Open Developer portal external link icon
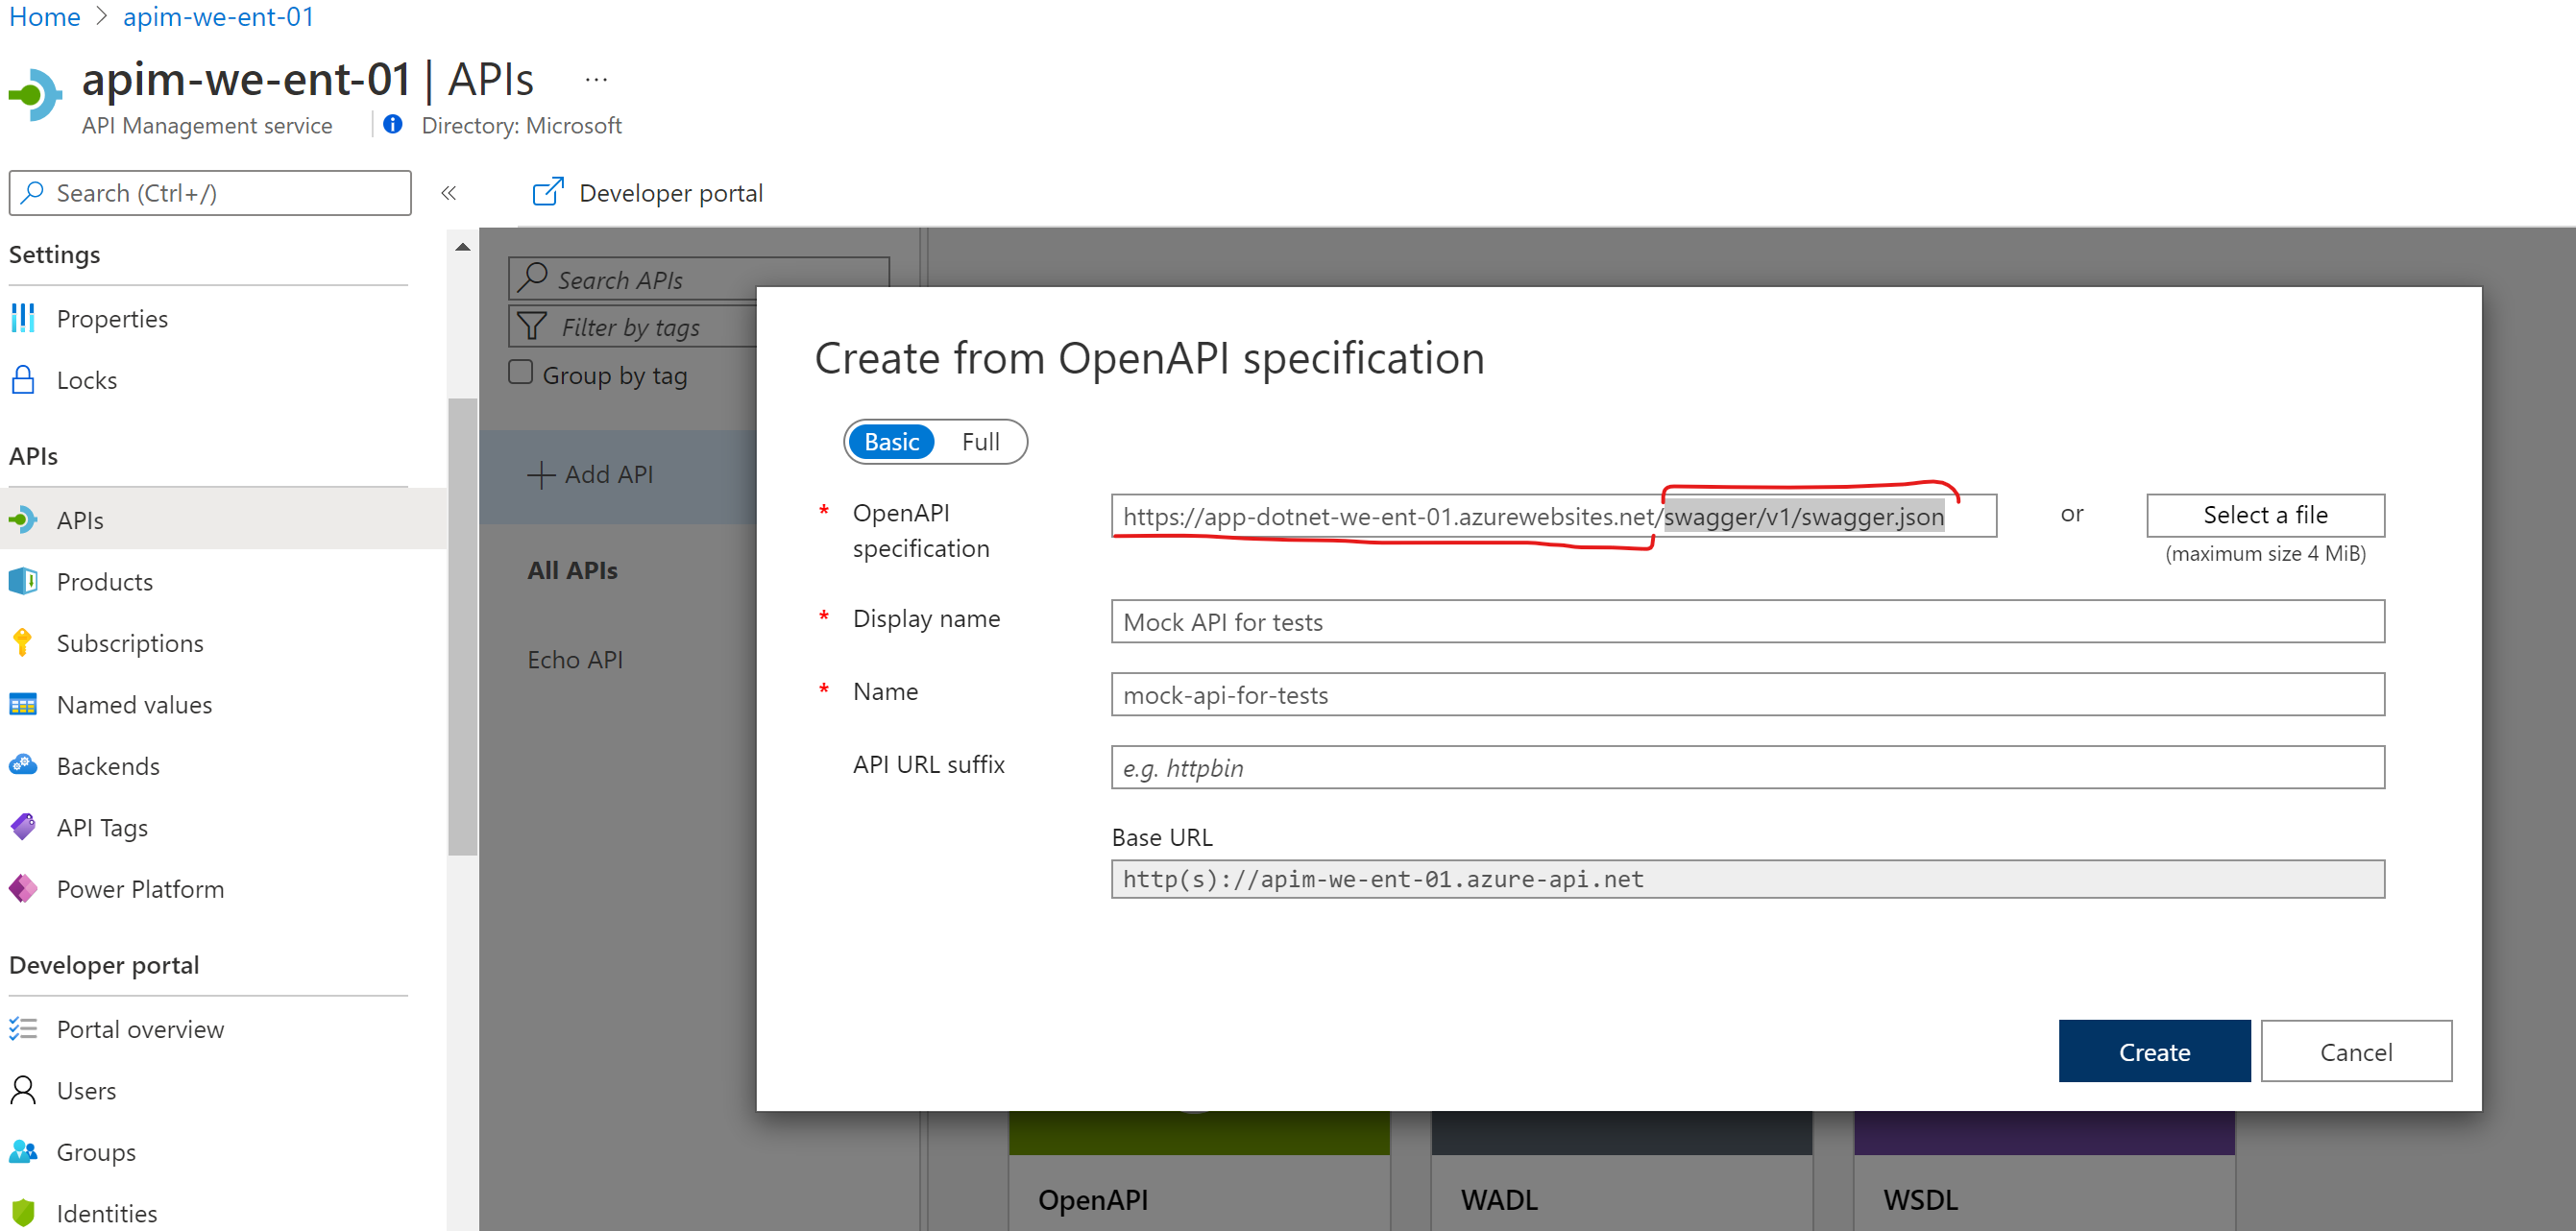Image resolution: width=2576 pixels, height=1231 pixels. [547, 192]
